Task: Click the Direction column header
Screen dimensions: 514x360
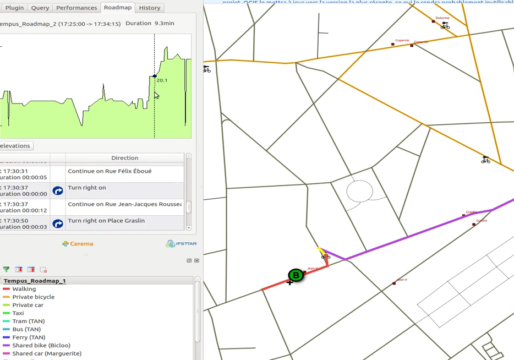Action: [x=125, y=158]
